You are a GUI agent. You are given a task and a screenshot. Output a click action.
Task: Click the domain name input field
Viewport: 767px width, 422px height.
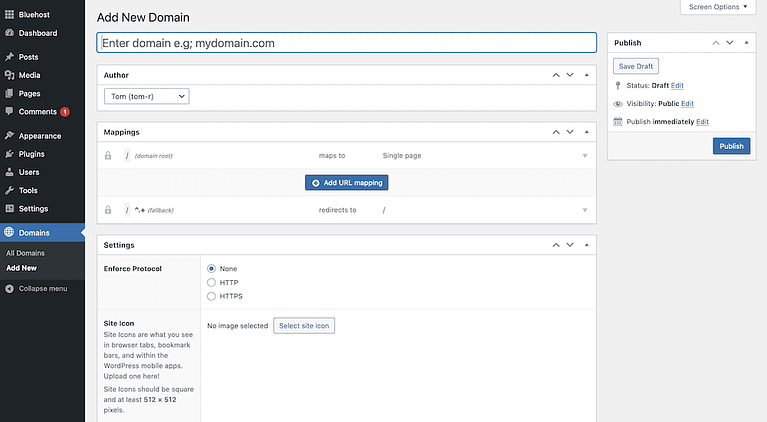347,43
